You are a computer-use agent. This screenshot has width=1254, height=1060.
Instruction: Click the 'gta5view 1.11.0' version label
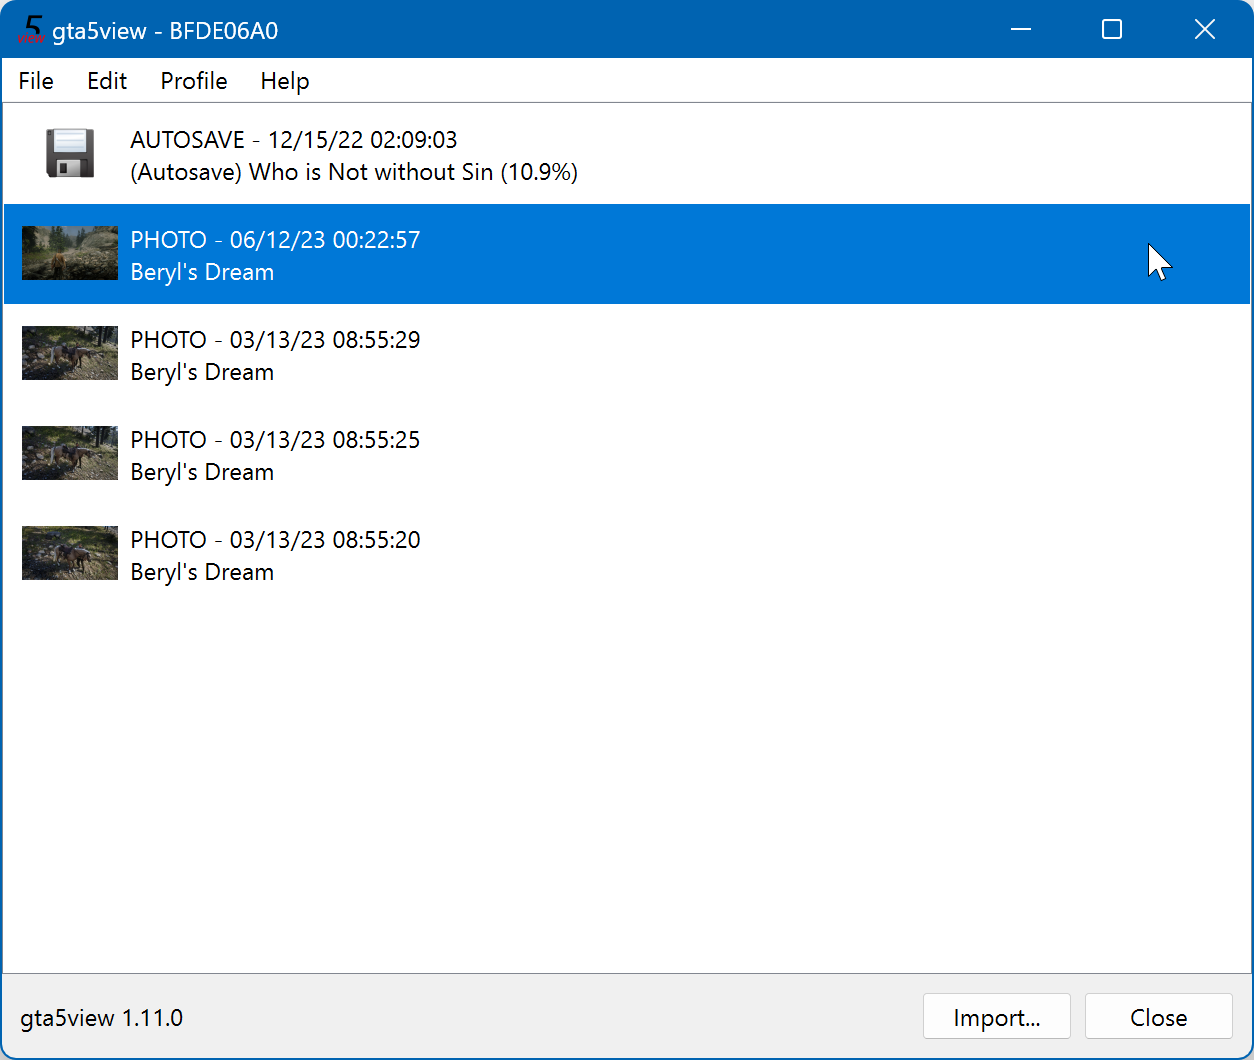(x=102, y=1018)
